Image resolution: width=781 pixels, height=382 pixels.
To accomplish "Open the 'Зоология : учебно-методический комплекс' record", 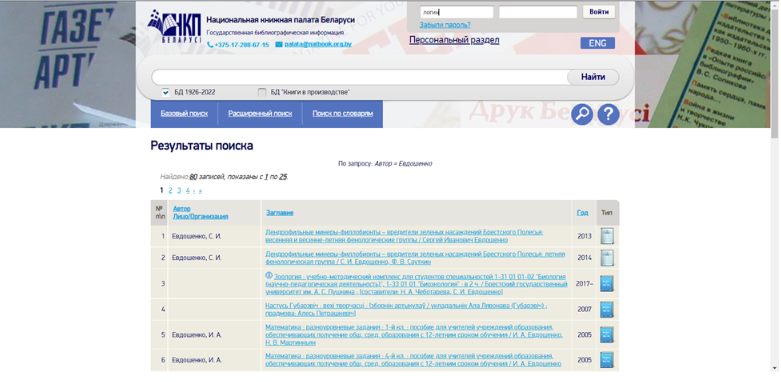I will pyautogui.click(x=416, y=283).
